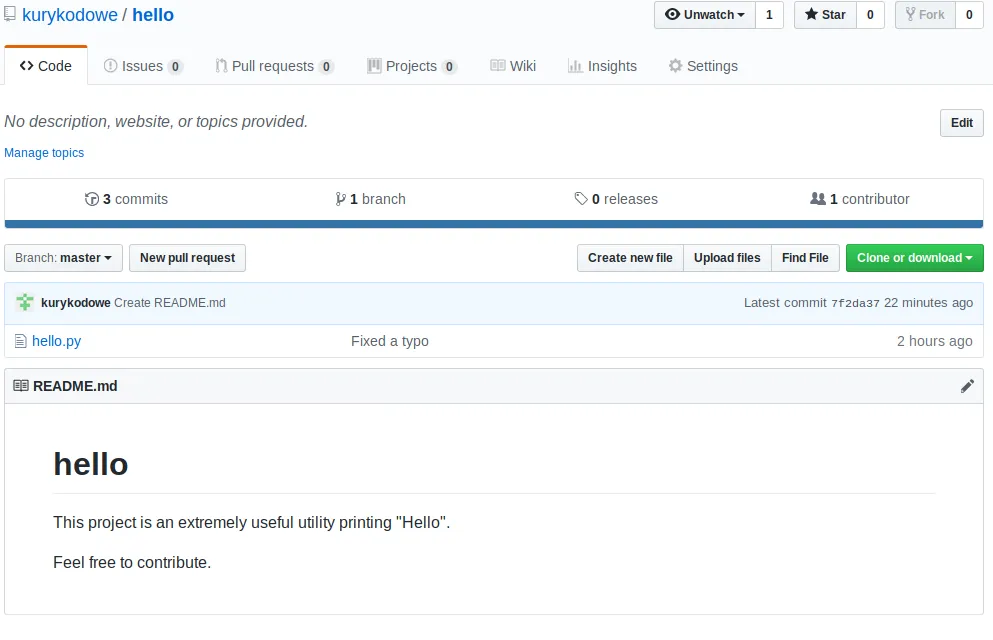Open the Insights tab

pyautogui.click(x=602, y=66)
